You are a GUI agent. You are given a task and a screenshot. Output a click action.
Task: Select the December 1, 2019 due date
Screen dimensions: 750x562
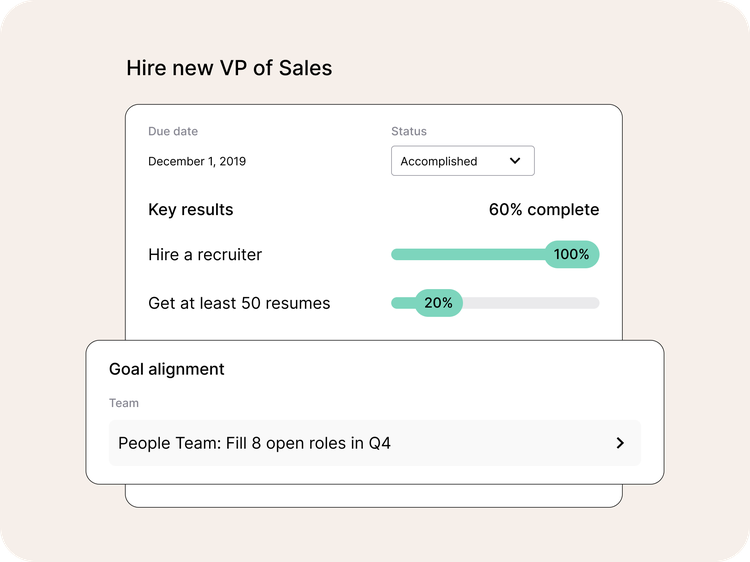coord(197,161)
